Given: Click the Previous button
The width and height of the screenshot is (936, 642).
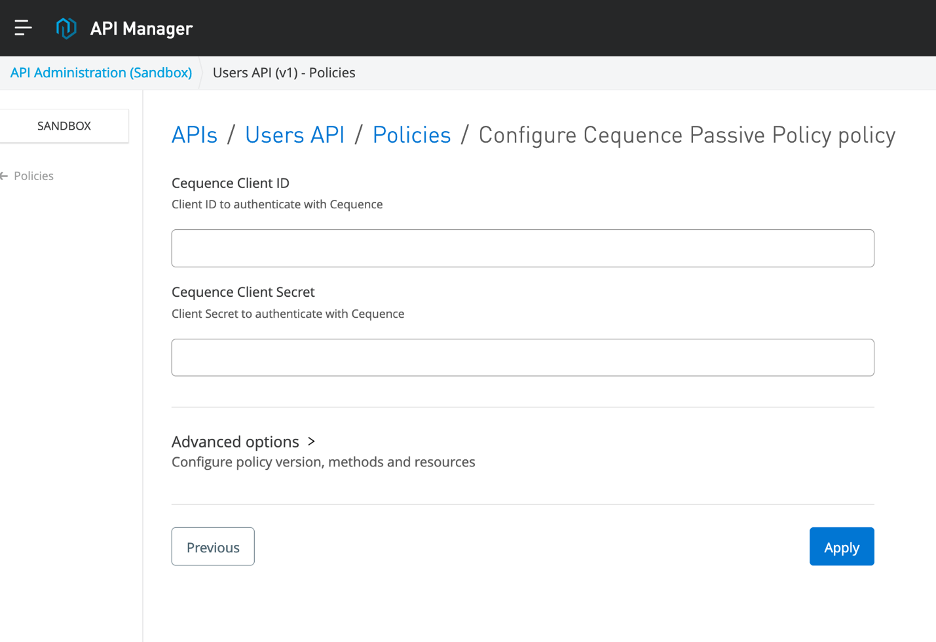Looking at the screenshot, I should tap(213, 546).
